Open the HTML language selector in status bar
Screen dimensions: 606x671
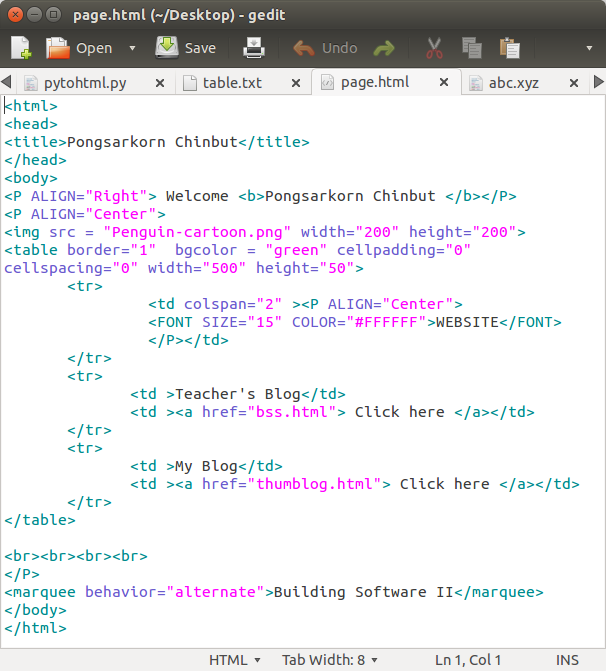[235, 660]
